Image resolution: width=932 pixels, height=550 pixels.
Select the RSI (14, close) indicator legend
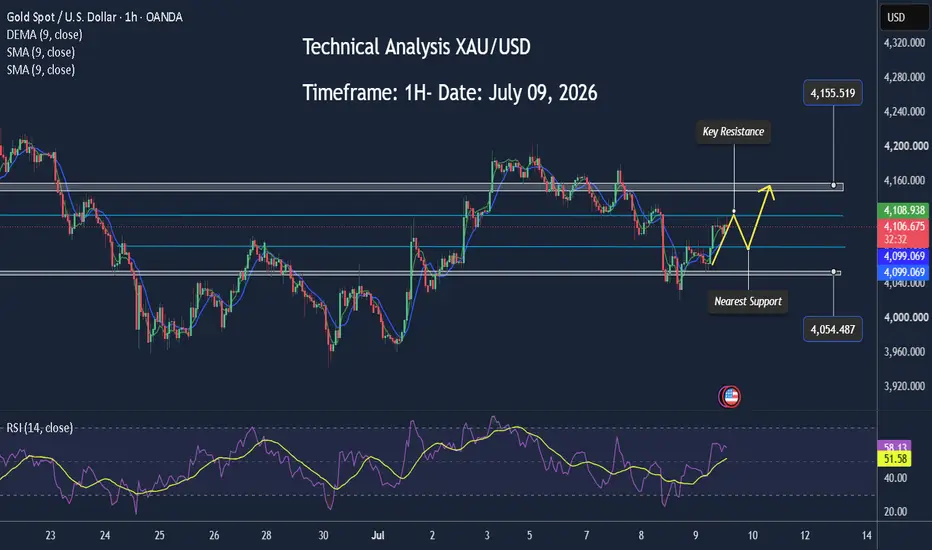[x=40, y=428]
